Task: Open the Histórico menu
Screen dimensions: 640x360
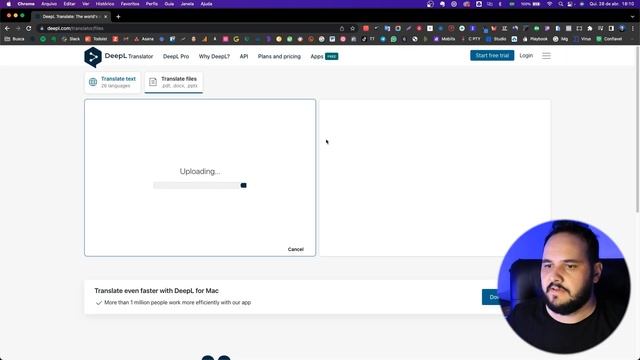Action: (x=105, y=4)
